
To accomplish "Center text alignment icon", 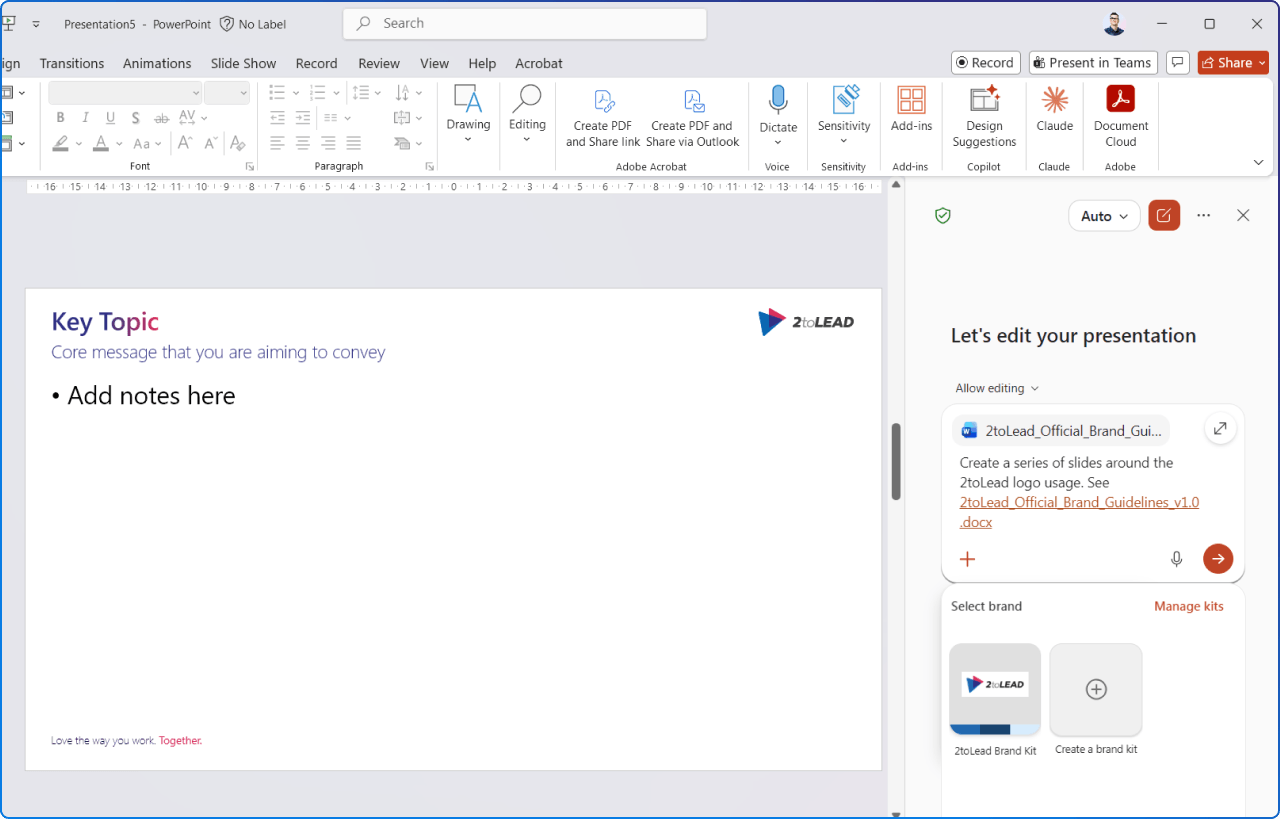I will click(303, 143).
